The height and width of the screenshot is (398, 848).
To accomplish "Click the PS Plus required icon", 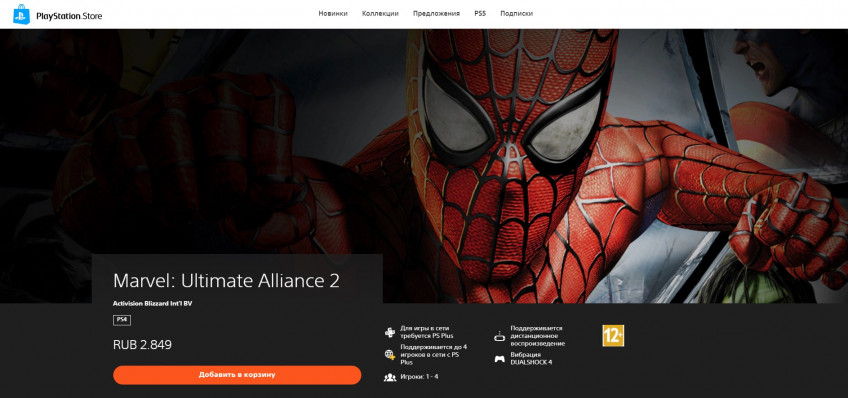I will click(389, 332).
